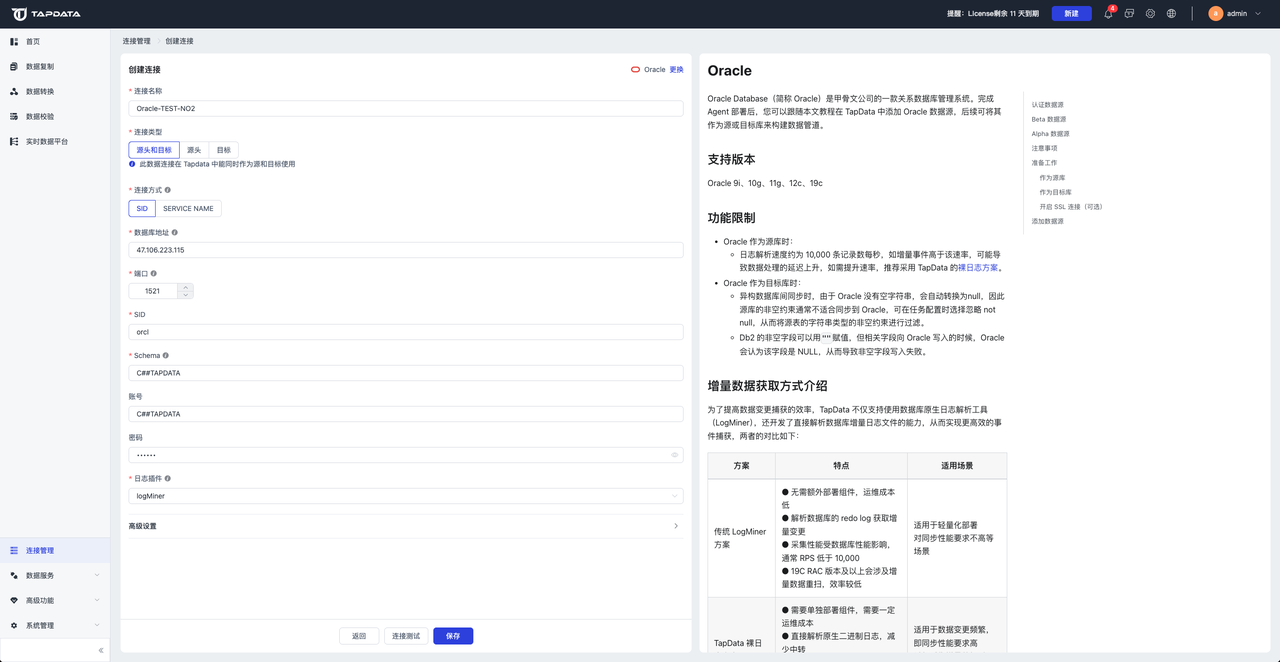Viewport: 1280px width, 662px height.
Task: Click info icon beside 日志插件
Action: (167, 478)
